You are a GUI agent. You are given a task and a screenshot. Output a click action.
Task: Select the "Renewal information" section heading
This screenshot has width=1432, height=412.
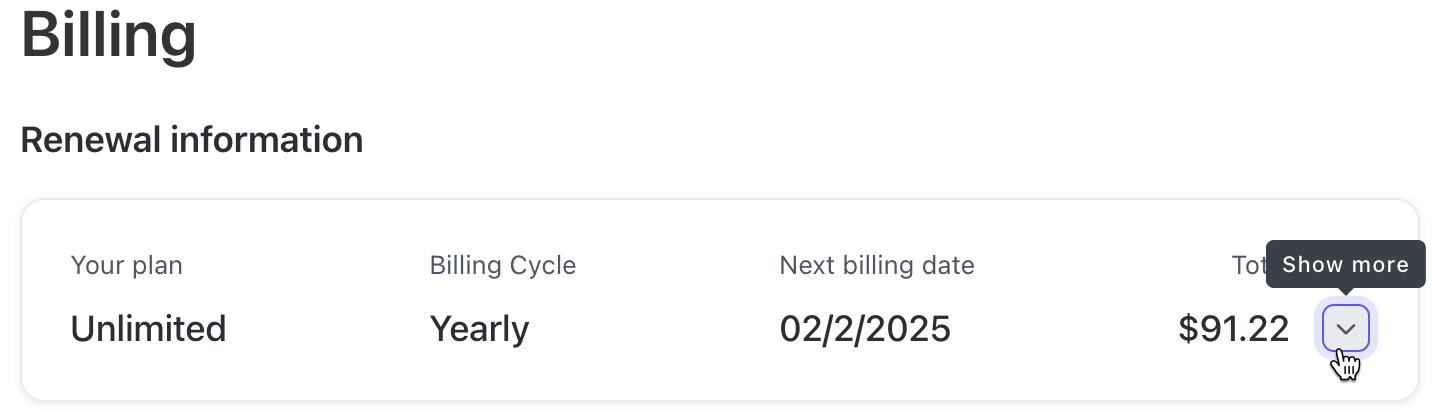click(x=191, y=140)
